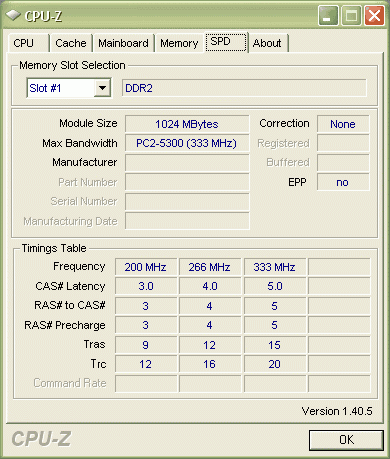Image resolution: width=390 pixels, height=459 pixels.
Task: Click the CAS# Latency 4.0 cell
Action: click(210, 286)
